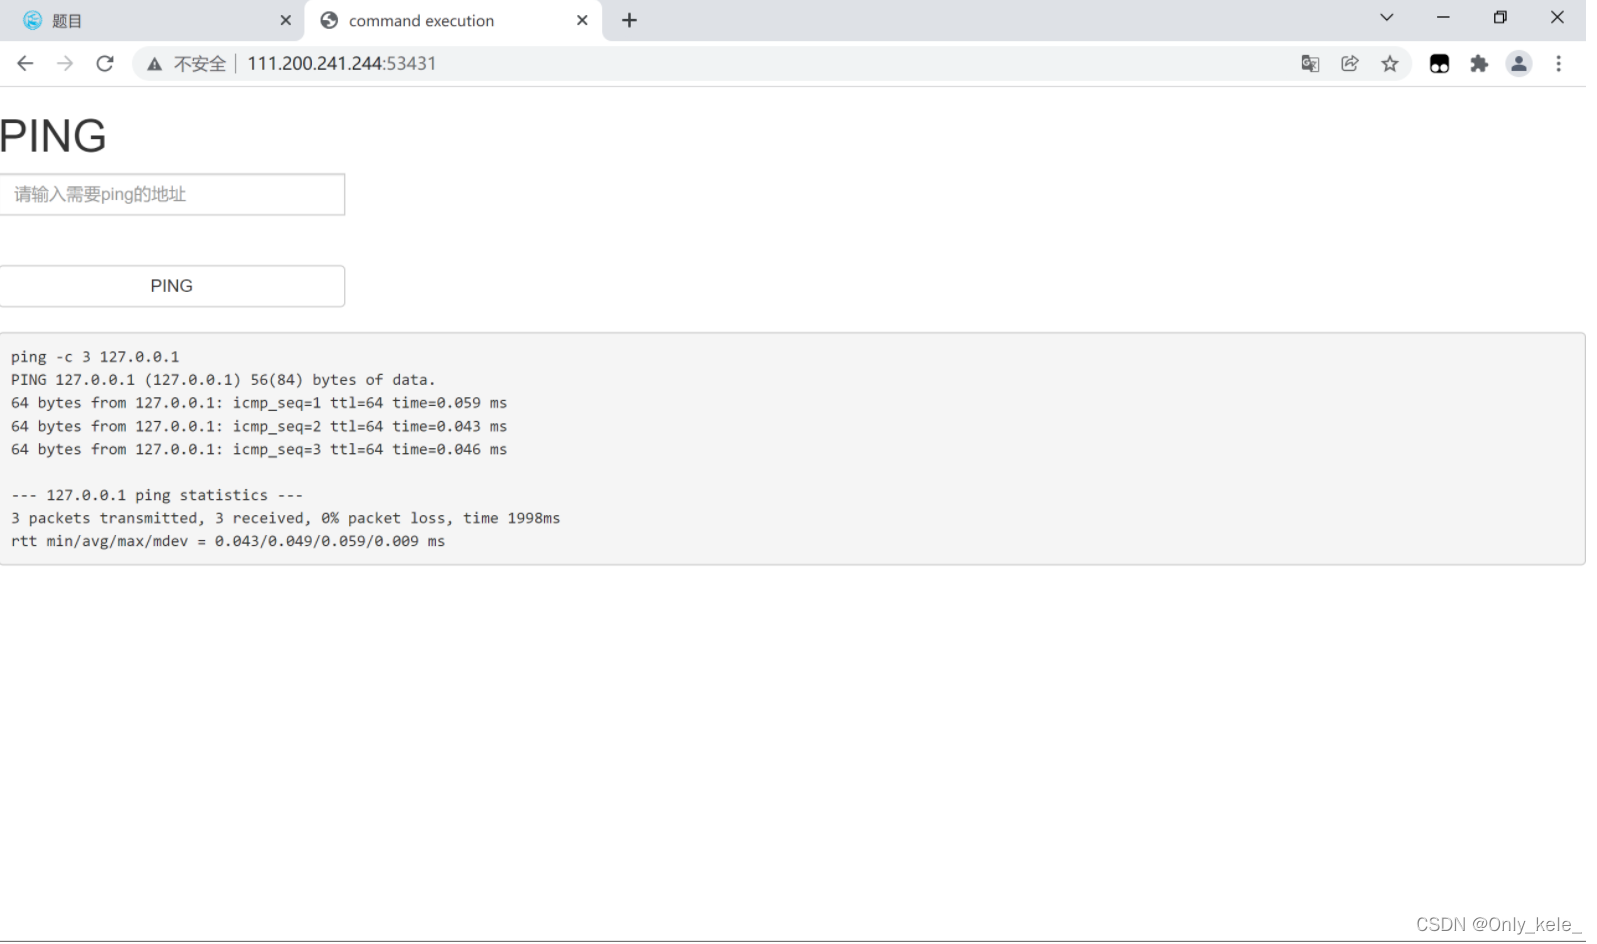This screenshot has height=944, width=1597.
Task: Close the Chrome browser window
Action: tap(1557, 17)
